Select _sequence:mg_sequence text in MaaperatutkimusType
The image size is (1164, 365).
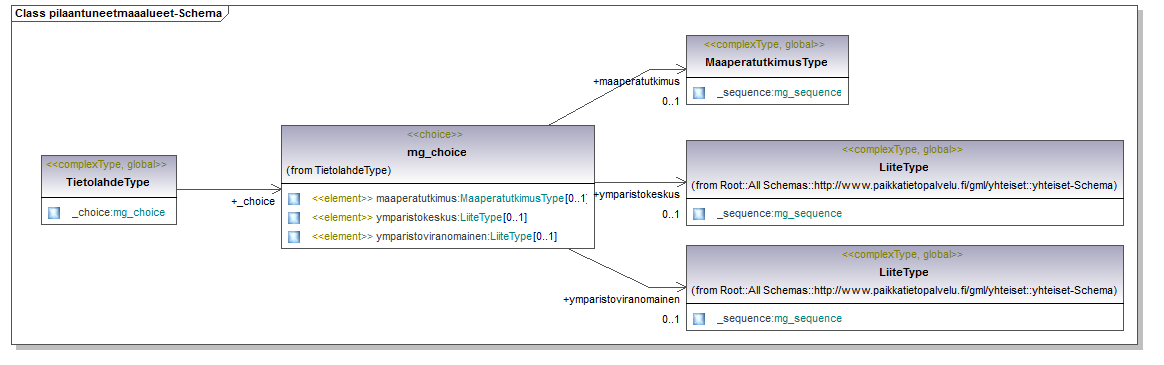click(x=779, y=93)
